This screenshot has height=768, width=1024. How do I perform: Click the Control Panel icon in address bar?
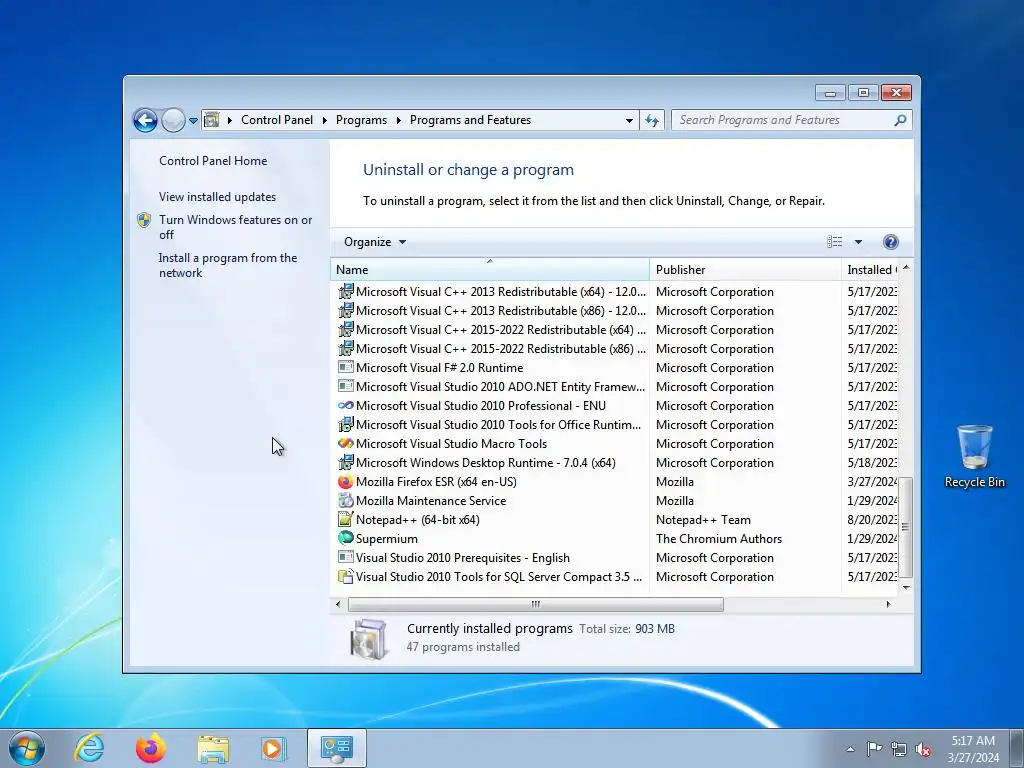pyautogui.click(x=212, y=120)
